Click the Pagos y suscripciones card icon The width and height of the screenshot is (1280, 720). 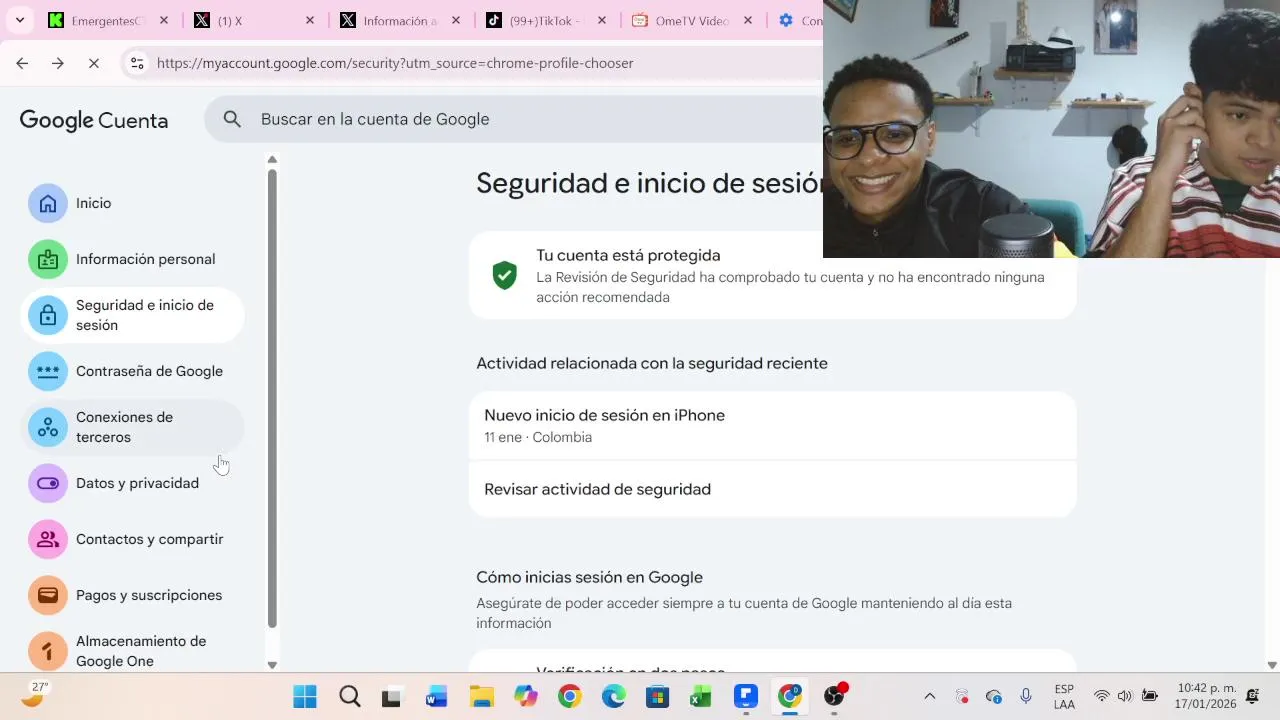(x=48, y=595)
